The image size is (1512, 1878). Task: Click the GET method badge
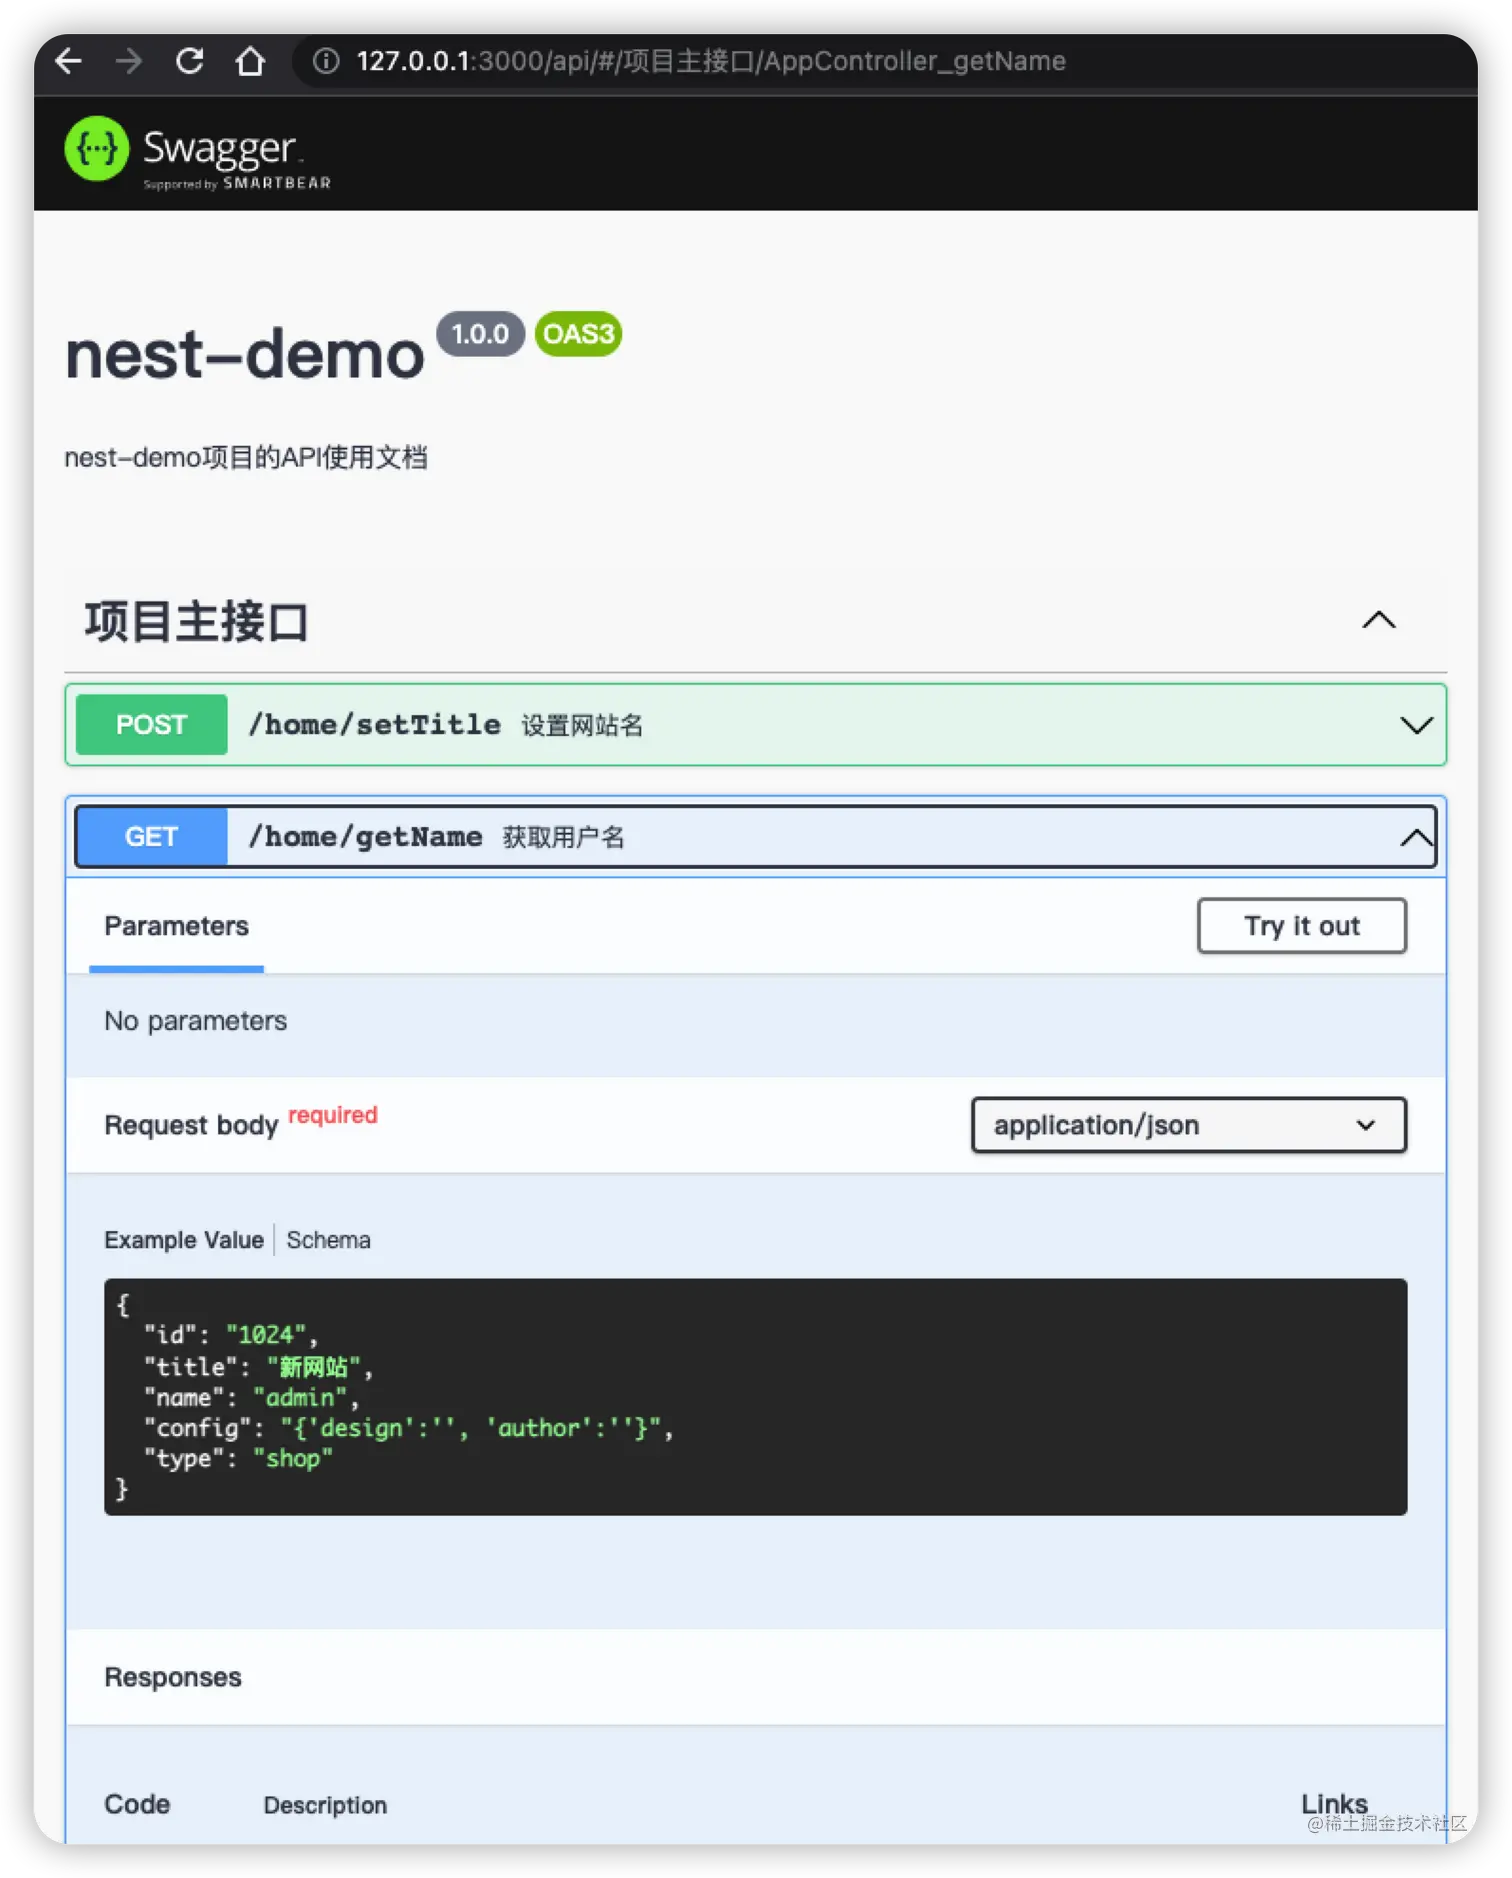pos(152,836)
